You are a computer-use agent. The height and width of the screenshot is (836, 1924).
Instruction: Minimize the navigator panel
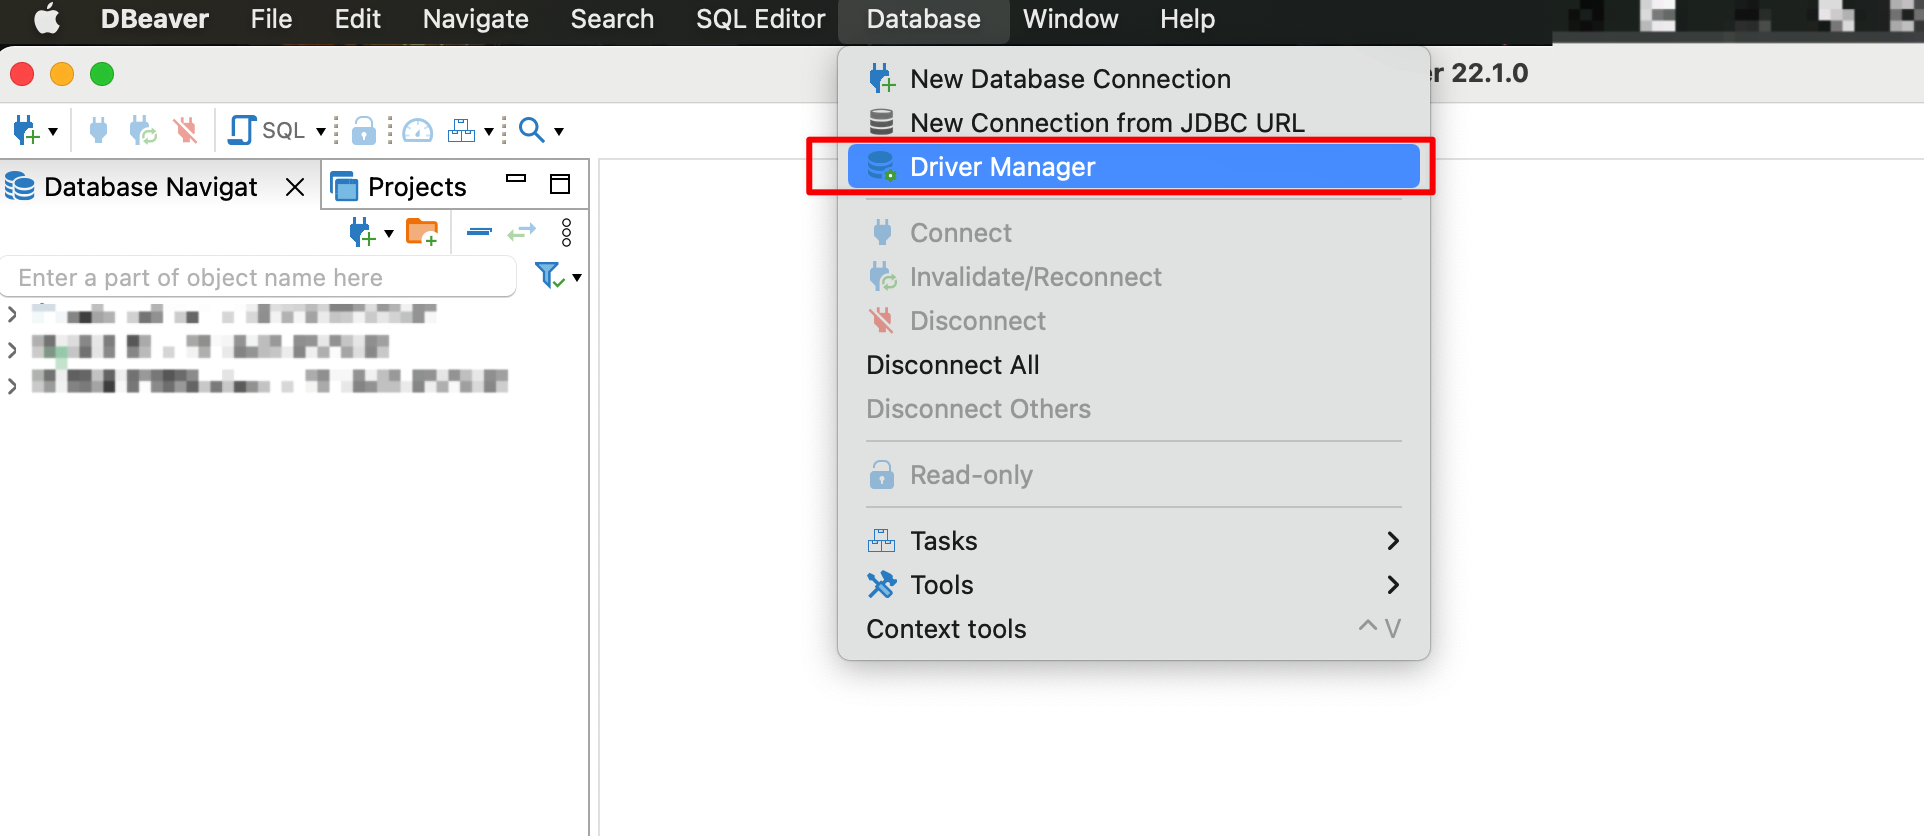pos(516,179)
